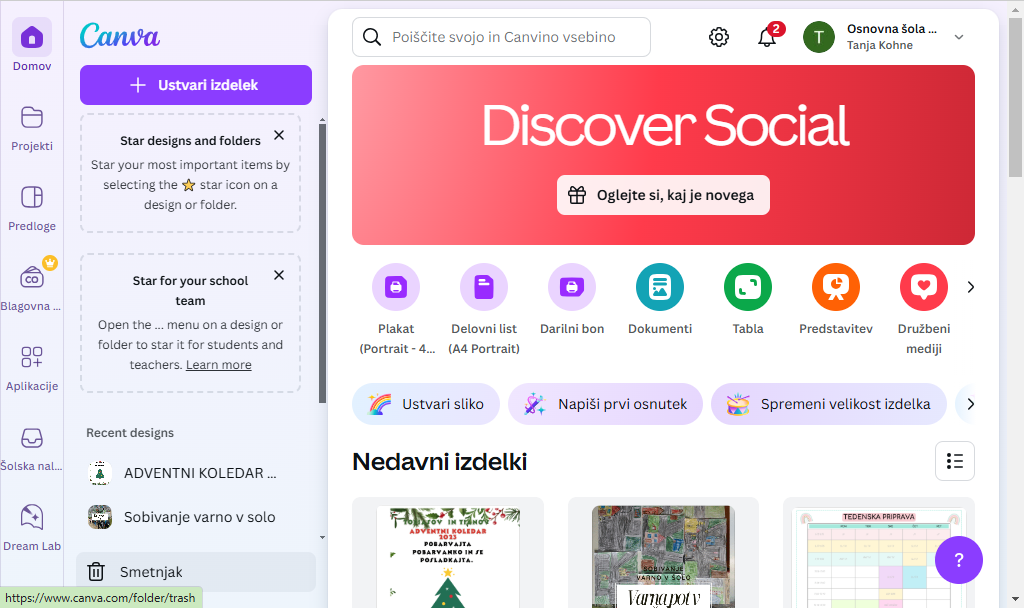
Task: Open Aplikacije apps in sidebar
Action: pos(31,357)
